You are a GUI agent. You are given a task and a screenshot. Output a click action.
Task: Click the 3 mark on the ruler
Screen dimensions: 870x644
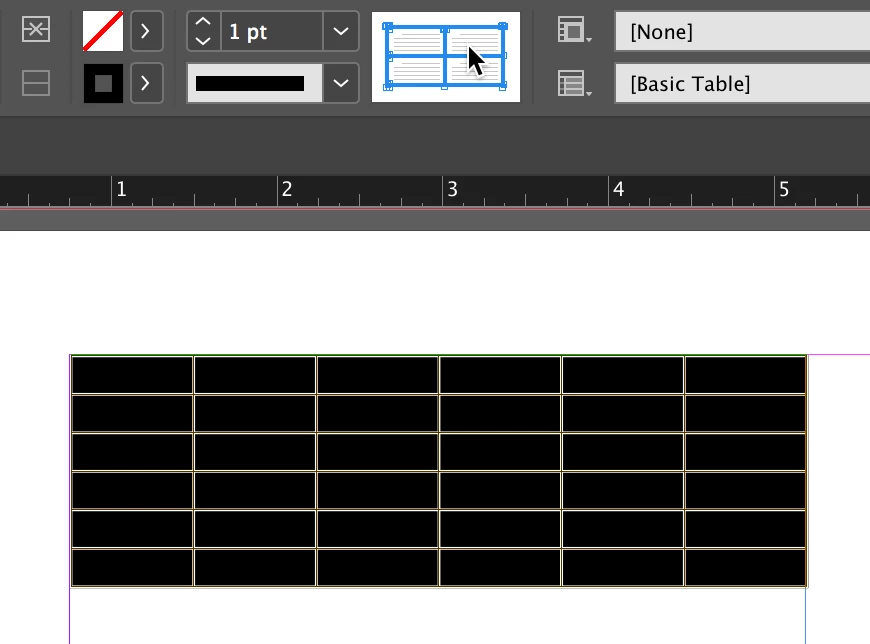click(x=452, y=190)
